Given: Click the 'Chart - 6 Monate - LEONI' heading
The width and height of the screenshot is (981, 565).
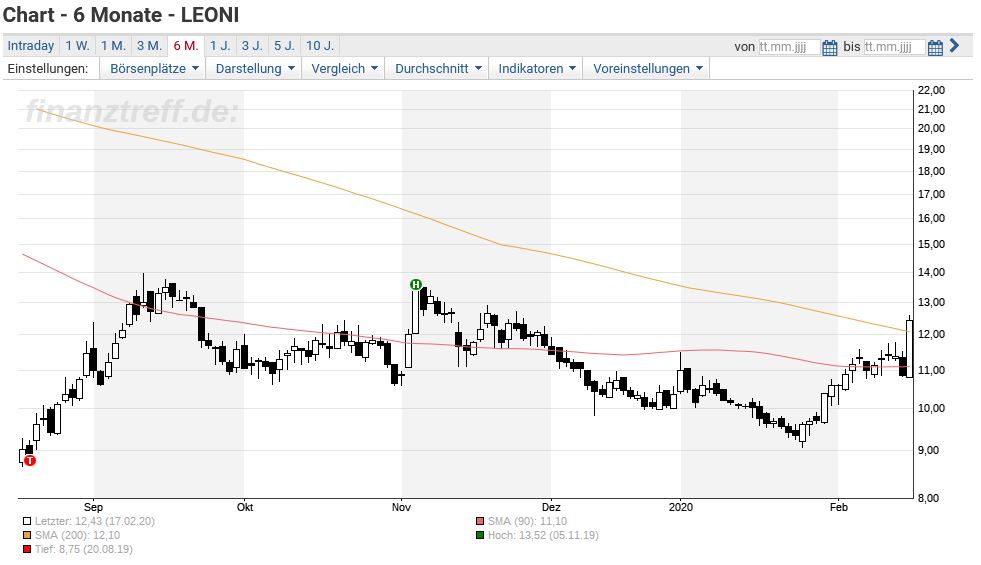Looking at the screenshot, I should pyautogui.click(x=121, y=14).
